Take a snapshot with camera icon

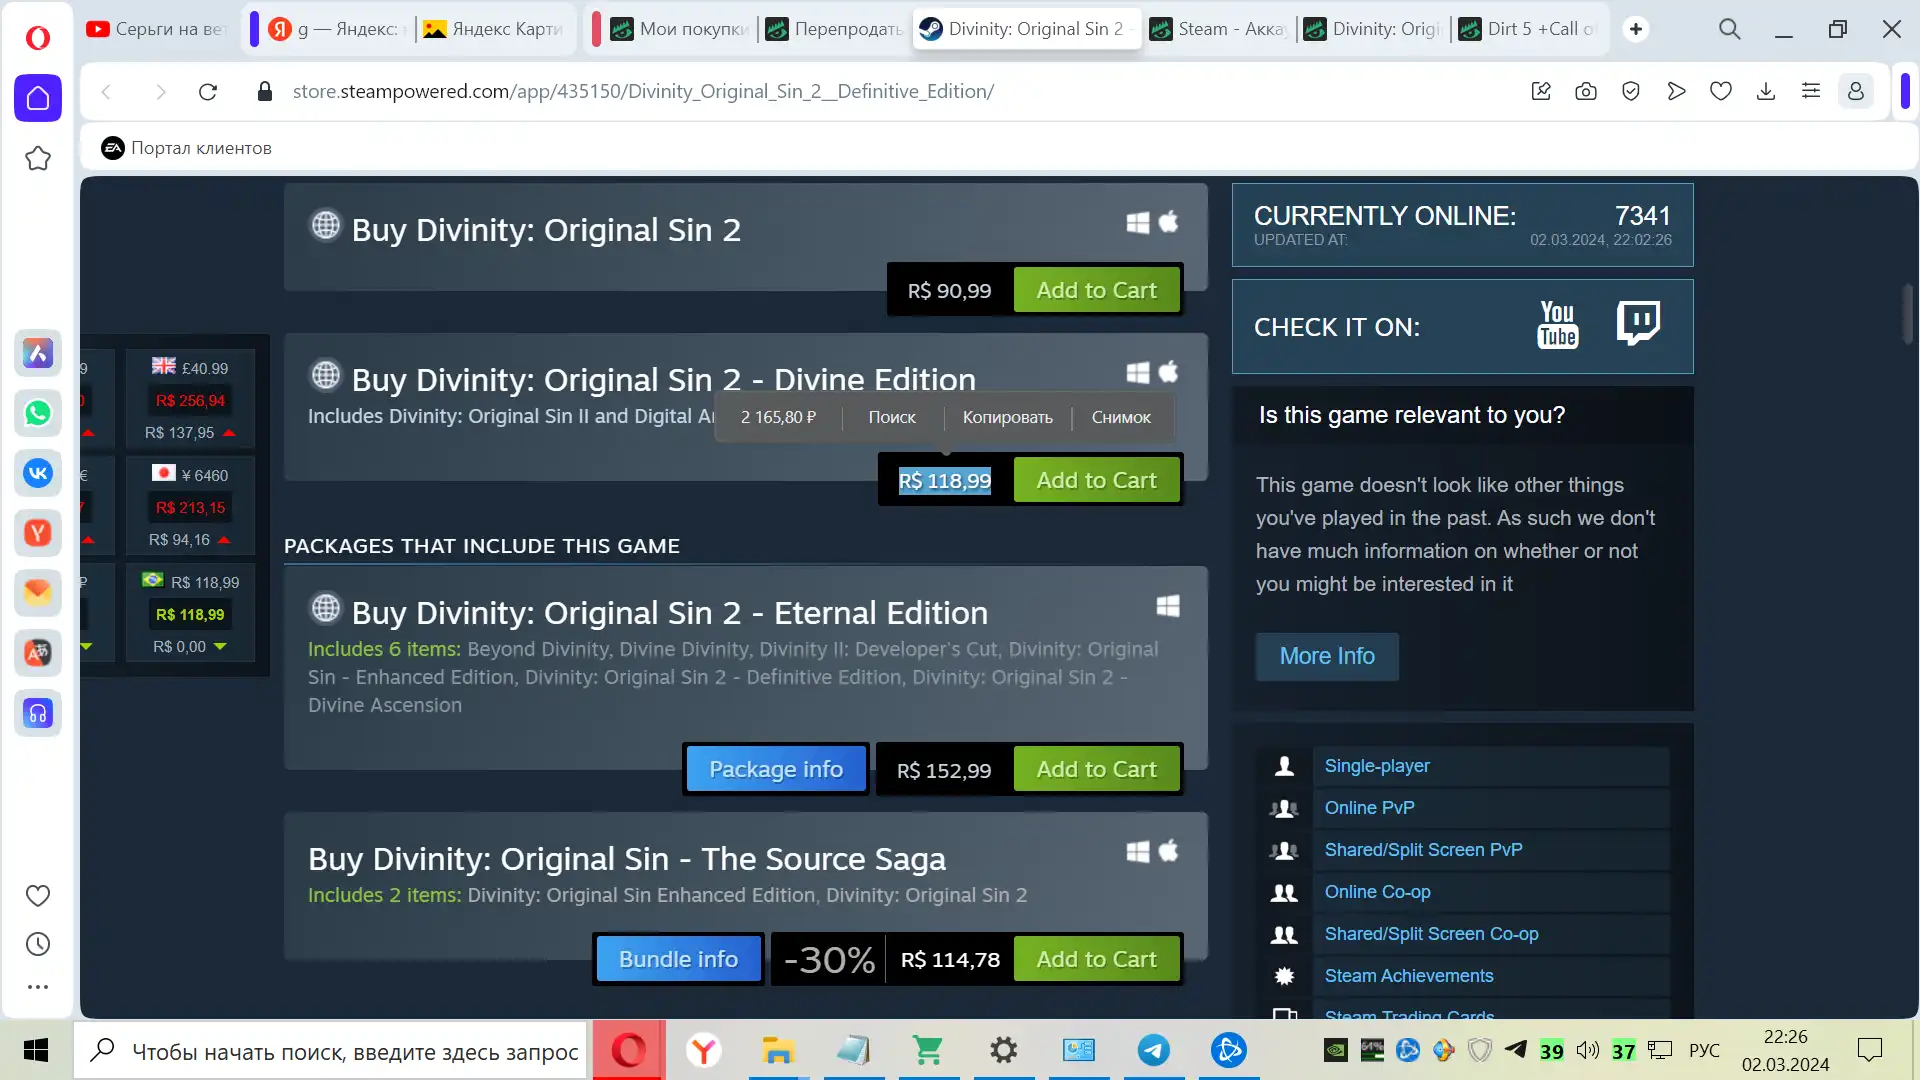(1586, 92)
